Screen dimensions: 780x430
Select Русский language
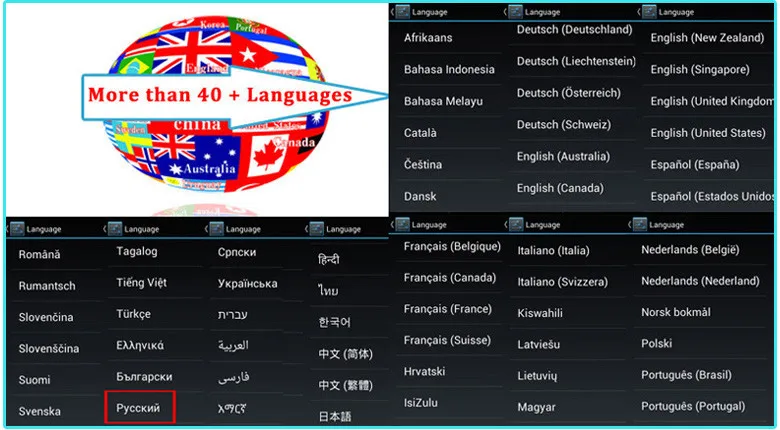click(x=140, y=408)
